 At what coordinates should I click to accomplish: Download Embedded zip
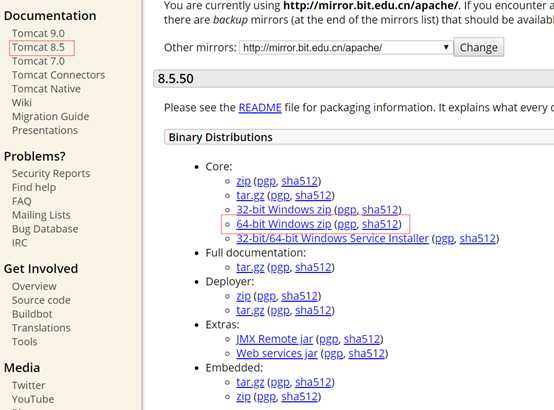coord(243,397)
